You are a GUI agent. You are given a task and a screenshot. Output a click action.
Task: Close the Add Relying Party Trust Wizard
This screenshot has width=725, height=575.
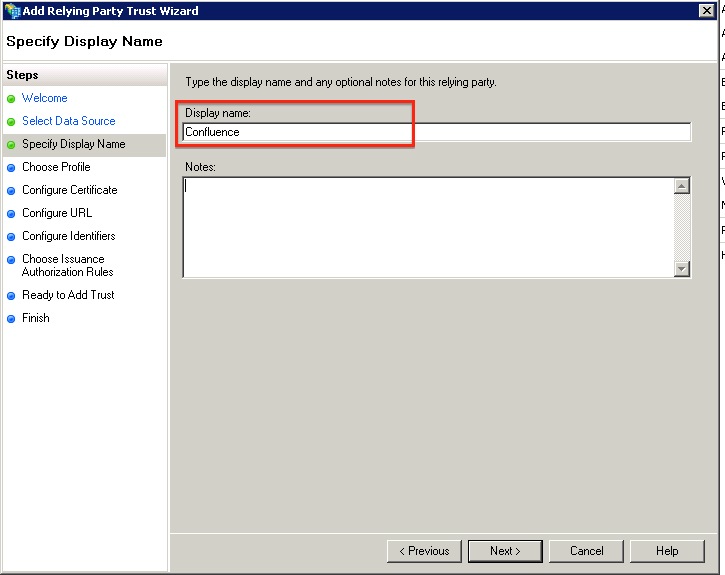(707, 10)
